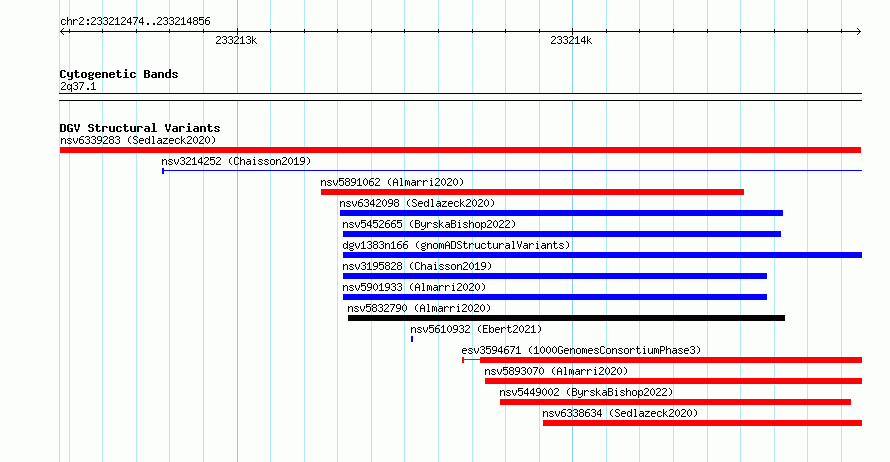Open nsv3195828 (Chaisson2019) label
The width and height of the screenshot is (890, 462).
[417, 266]
